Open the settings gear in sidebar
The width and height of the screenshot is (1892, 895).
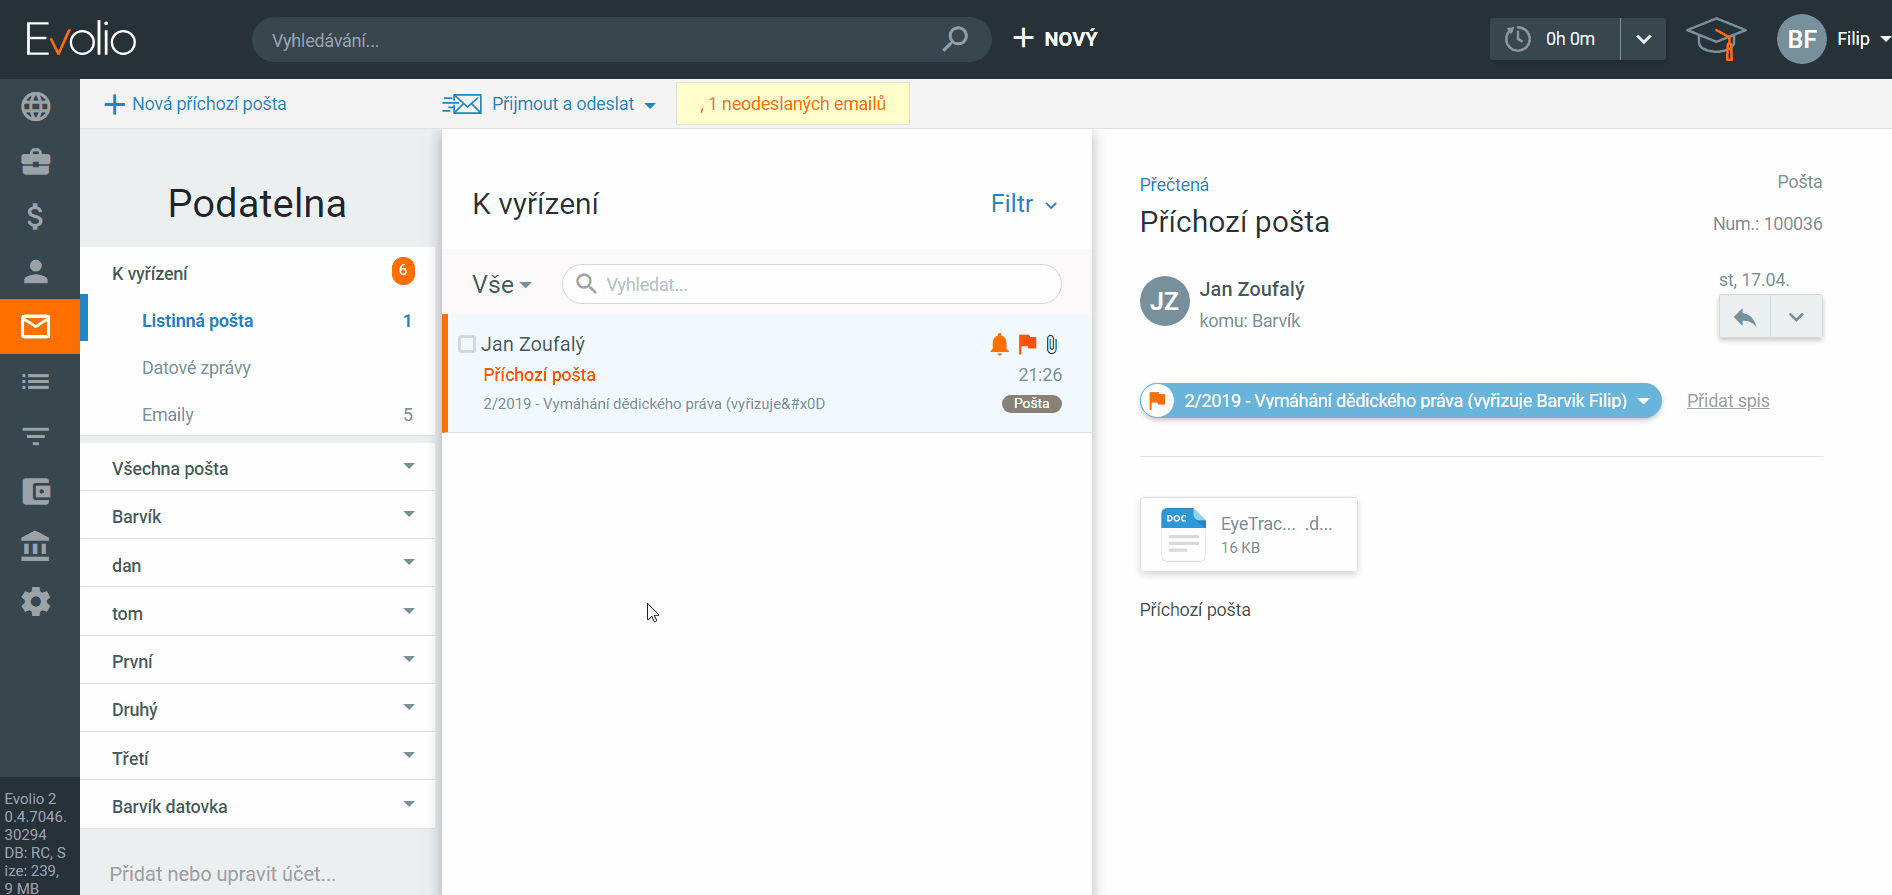(36, 602)
